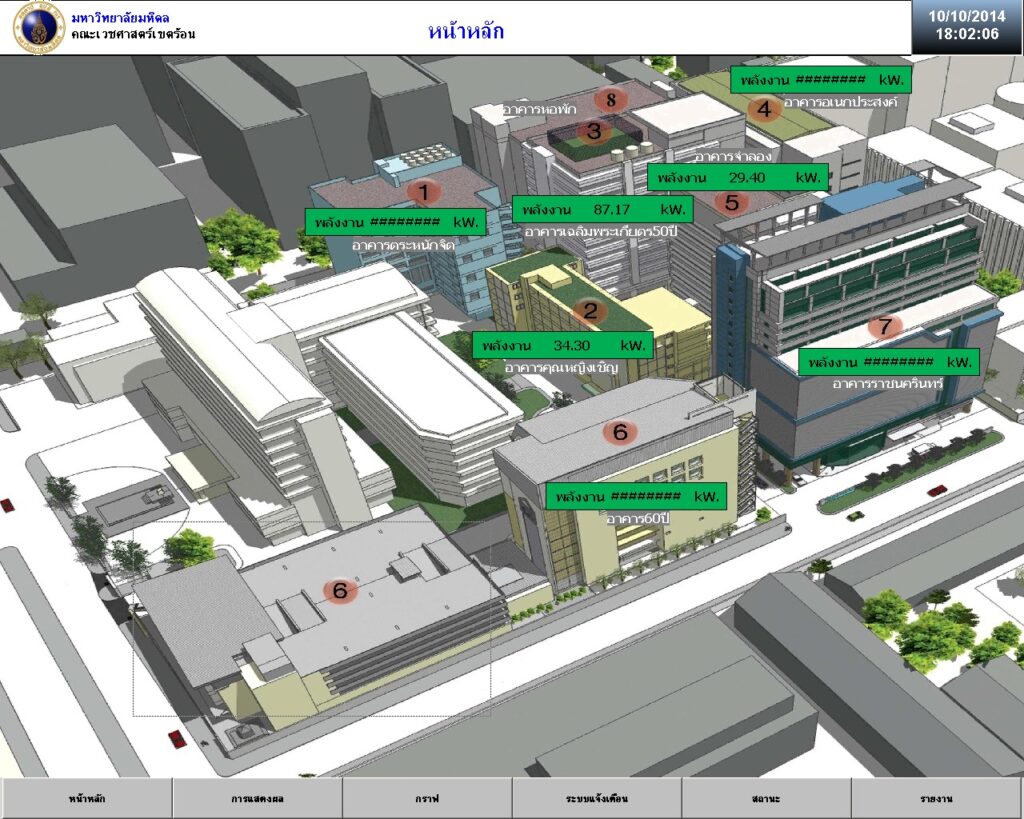Open the หน้าหลัก tab in bottom bar
This screenshot has width=1024, height=819.
86,798
